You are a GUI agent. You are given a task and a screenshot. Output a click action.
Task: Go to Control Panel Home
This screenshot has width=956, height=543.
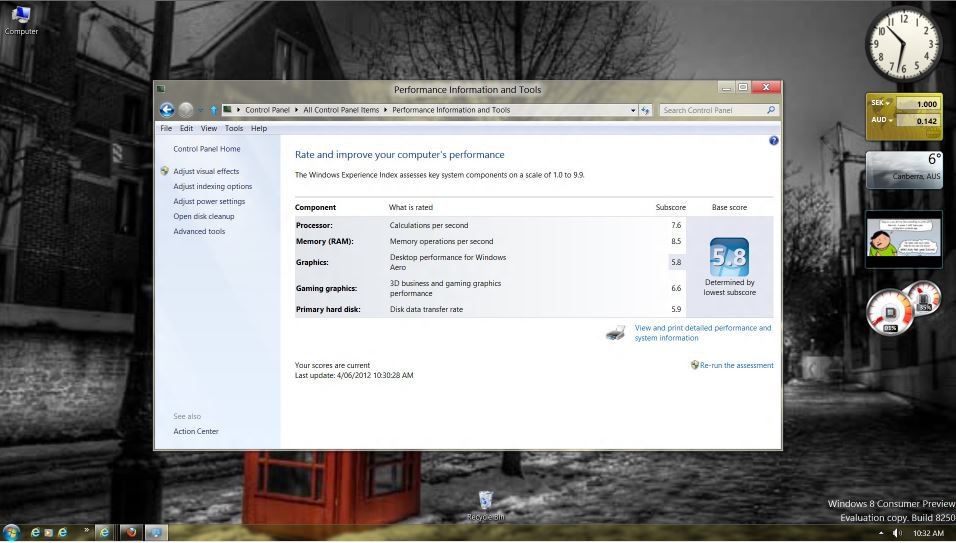pyautogui.click(x=207, y=149)
